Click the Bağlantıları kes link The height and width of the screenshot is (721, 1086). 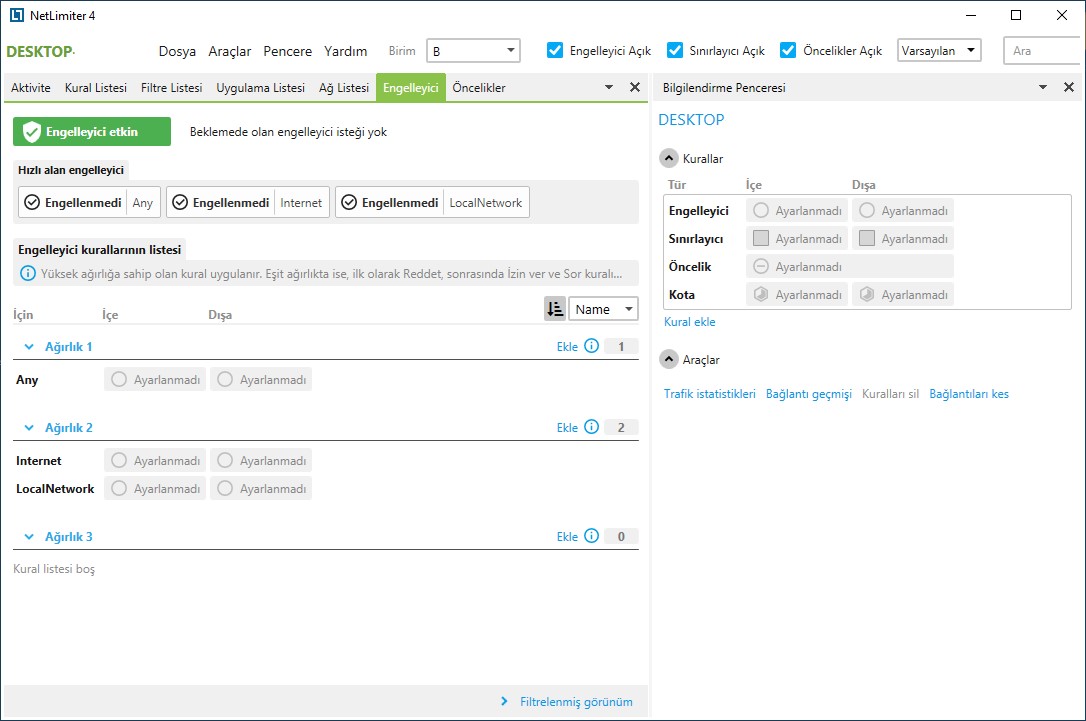click(969, 393)
